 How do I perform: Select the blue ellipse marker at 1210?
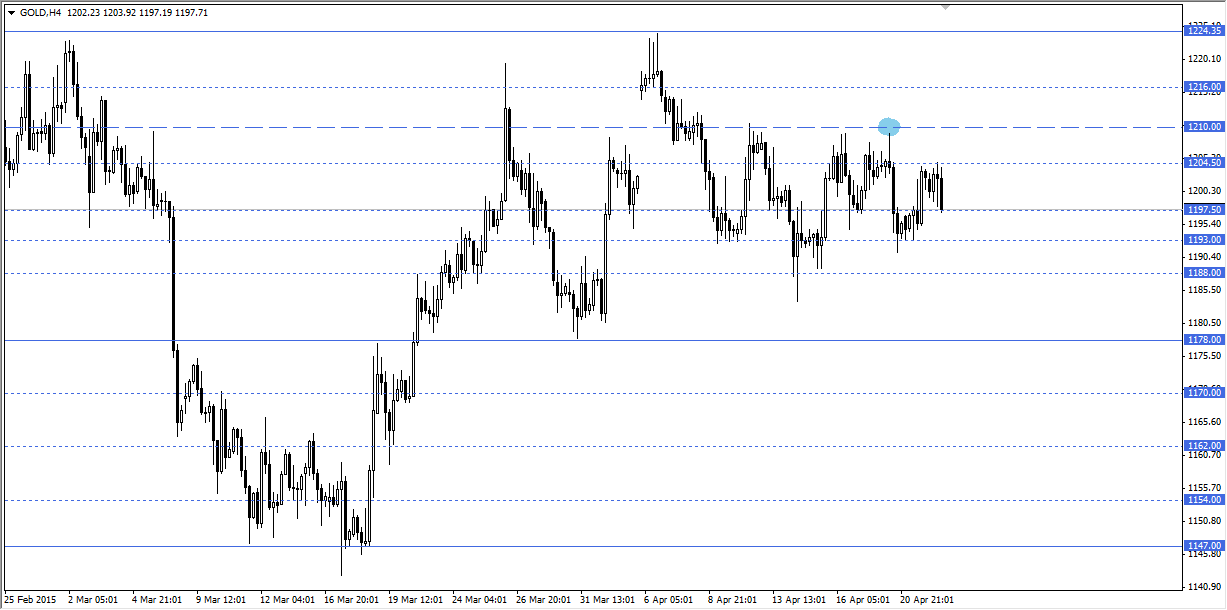889,126
